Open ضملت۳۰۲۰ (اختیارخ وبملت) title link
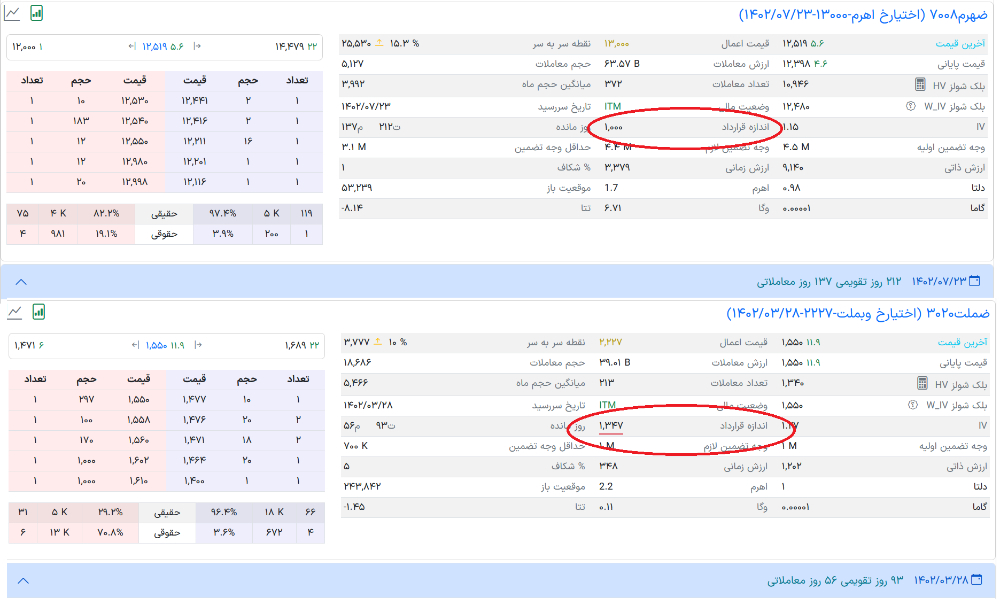1000x600 pixels. click(x=858, y=313)
